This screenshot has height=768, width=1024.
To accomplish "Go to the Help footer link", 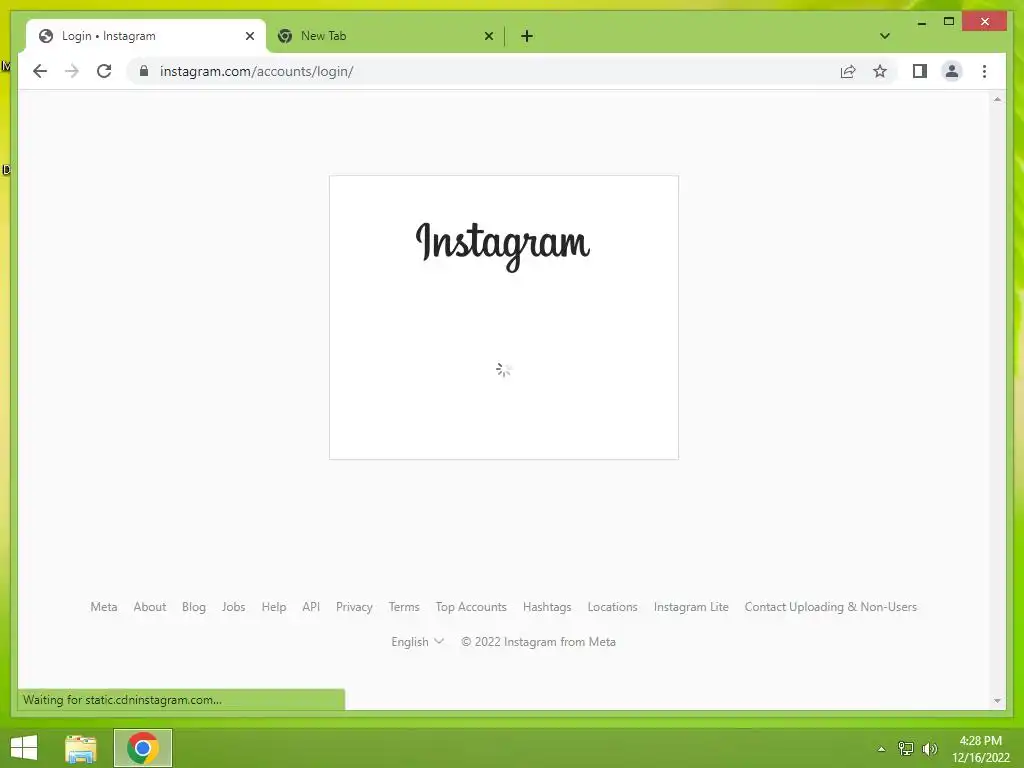I will point(274,607).
